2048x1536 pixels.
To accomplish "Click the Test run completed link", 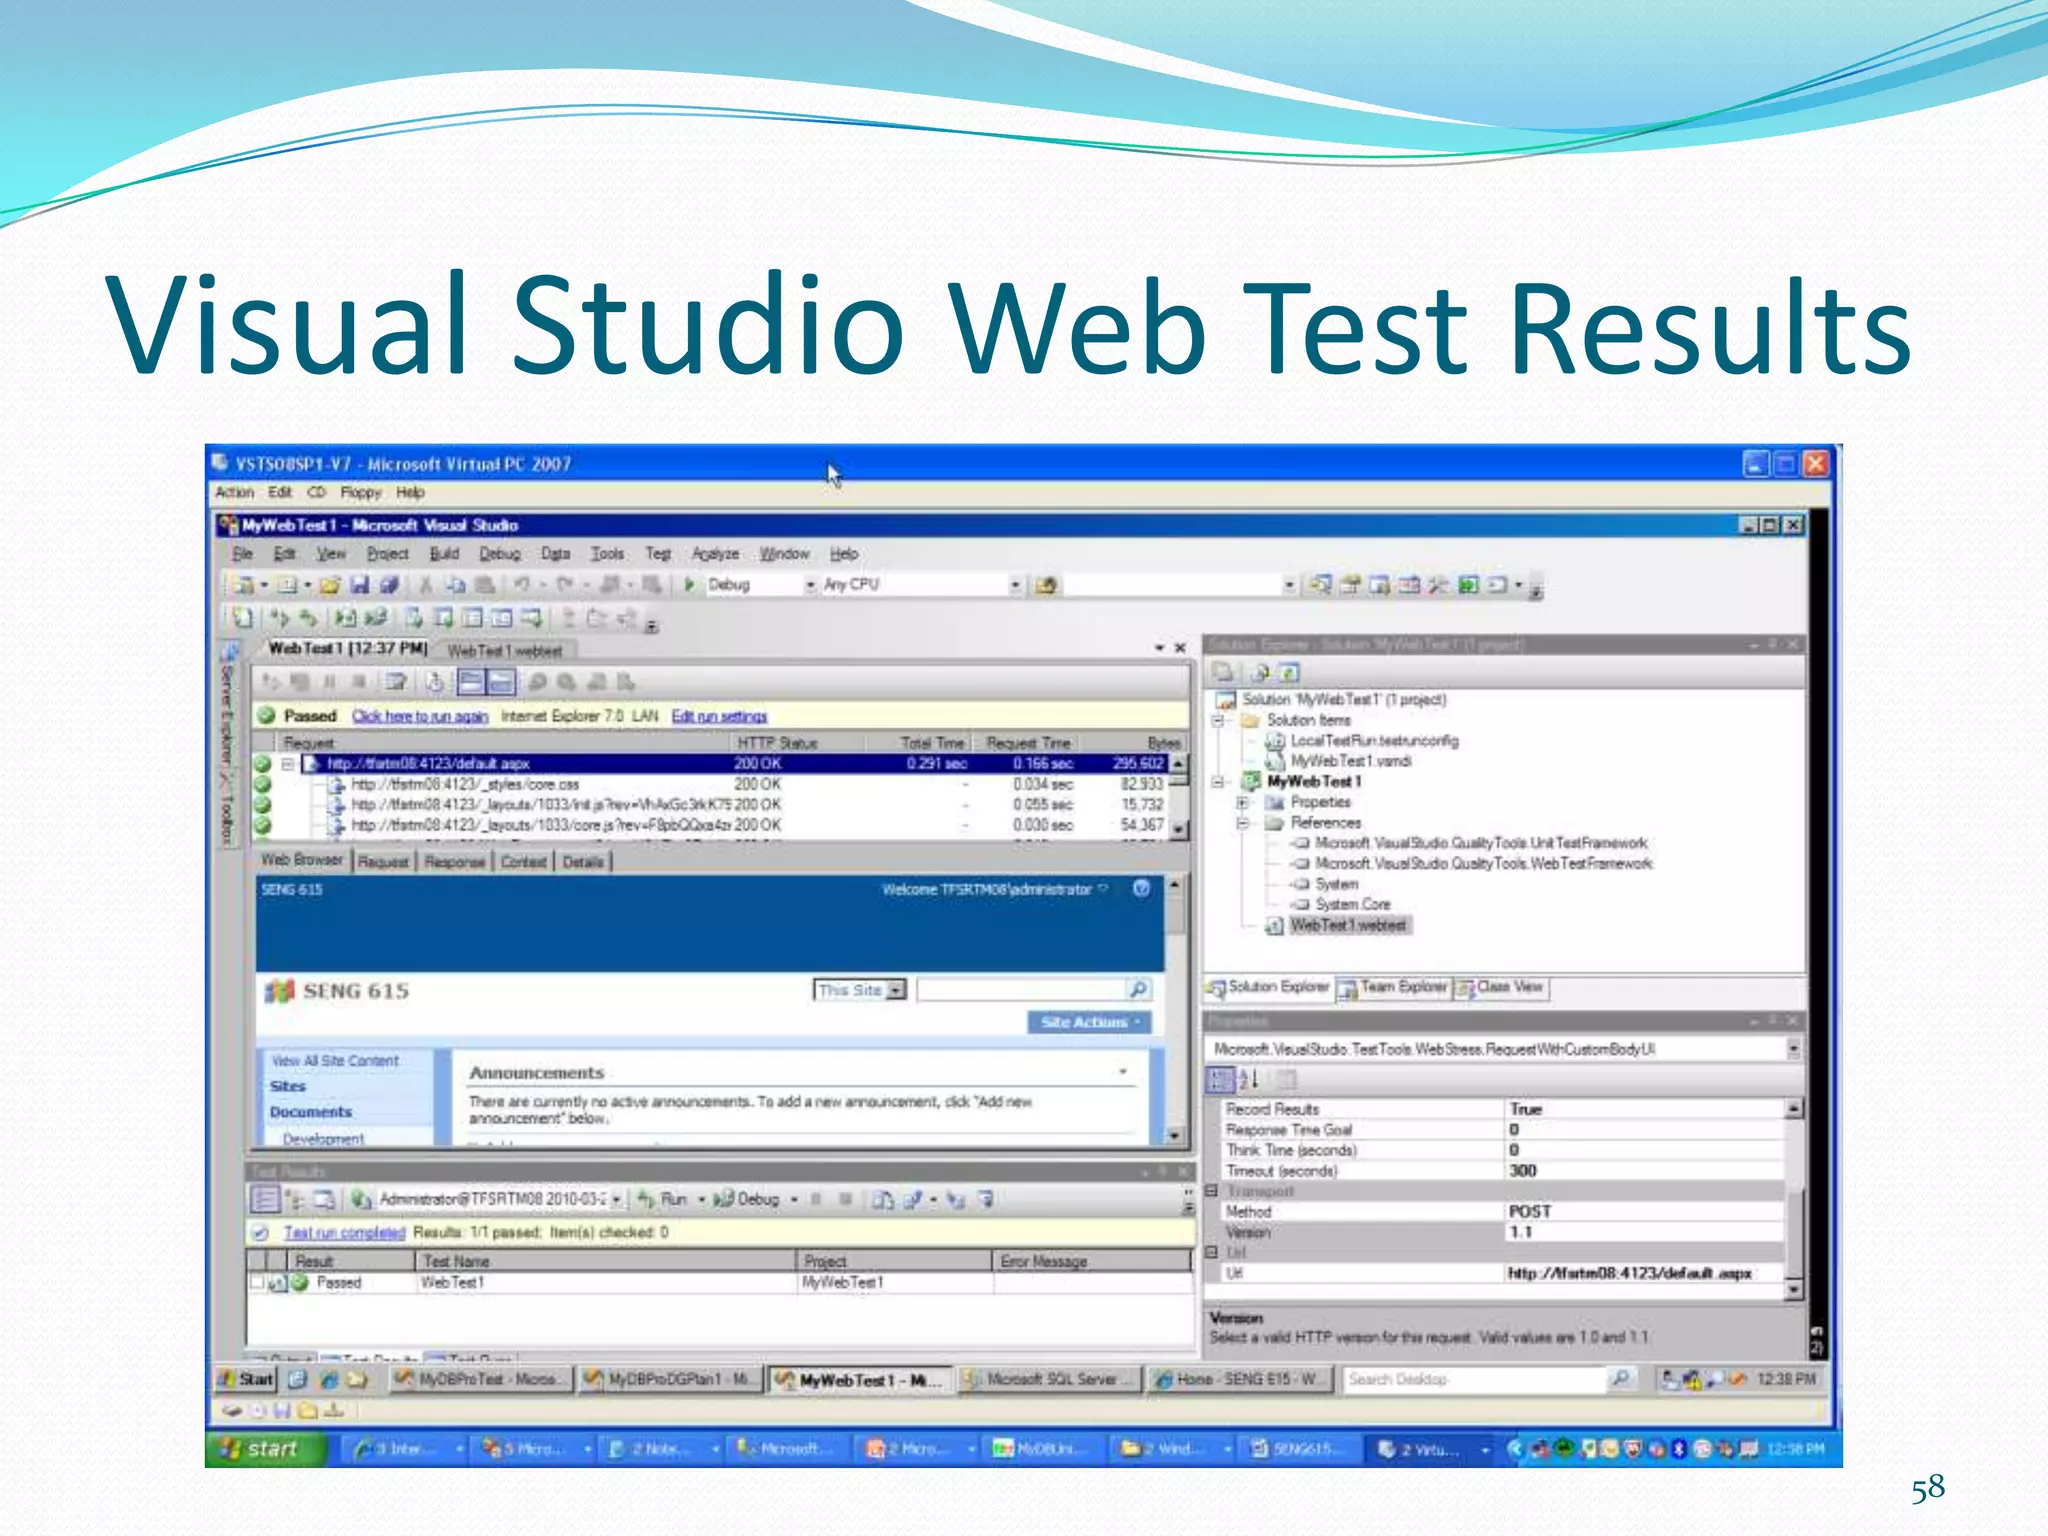I will 344,1233.
